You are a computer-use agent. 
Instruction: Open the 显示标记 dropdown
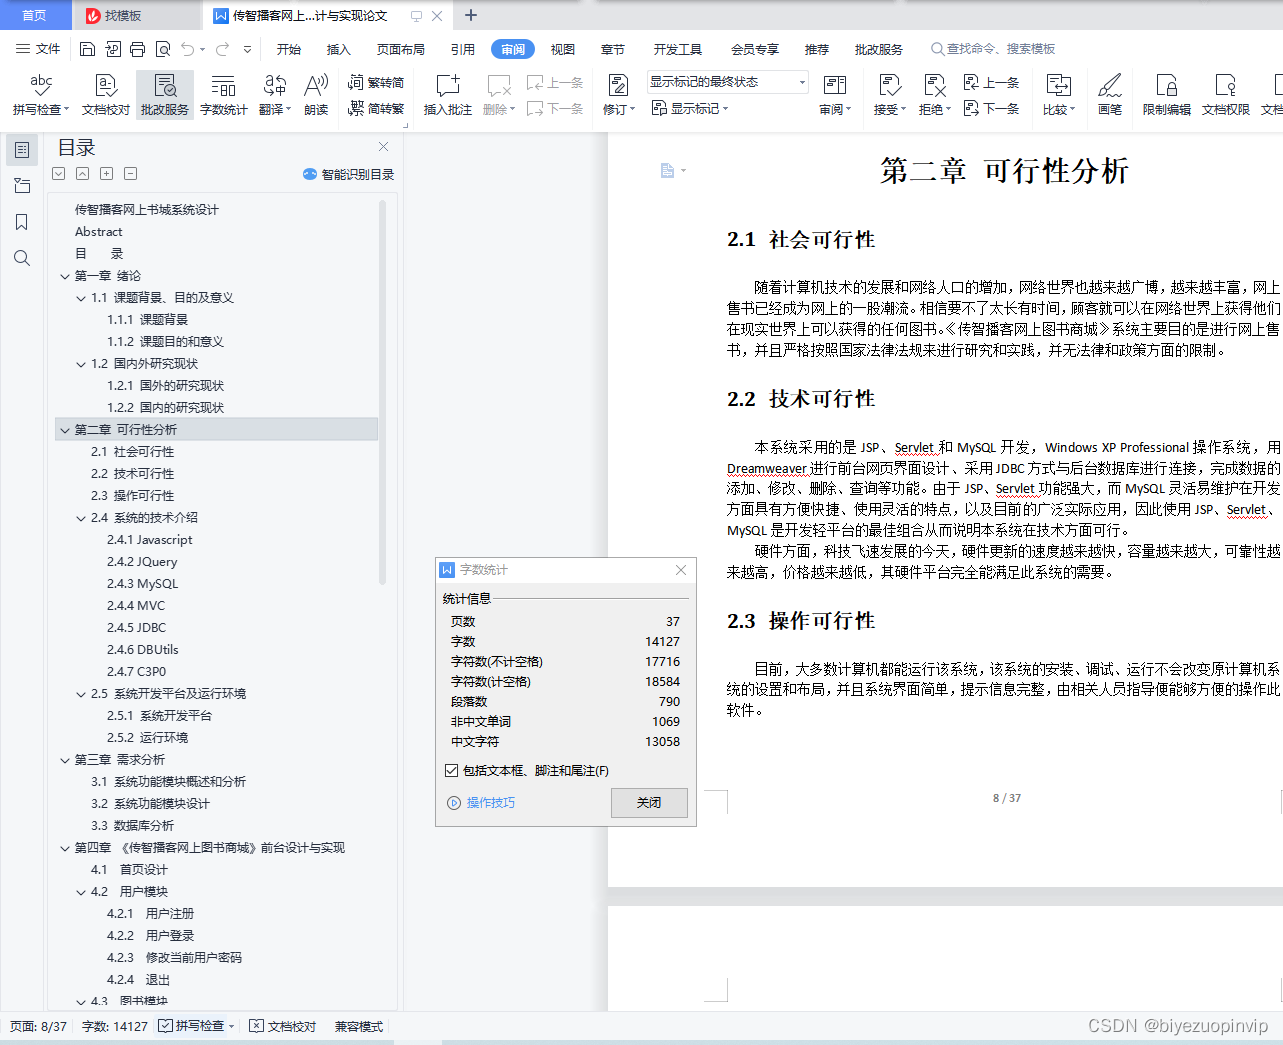coord(690,108)
